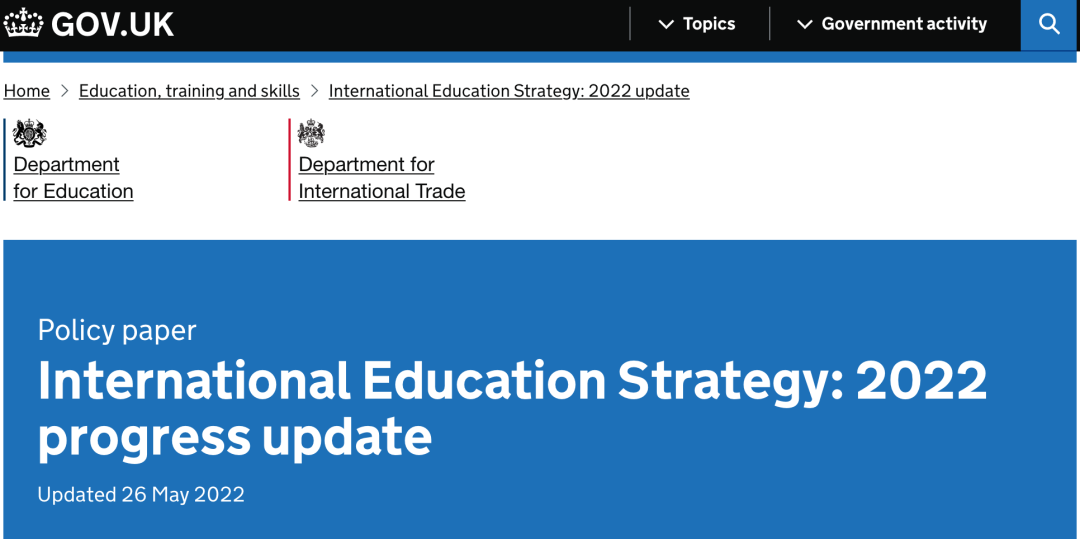Visit the Department for International Trade link
This screenshot has height=539, width=1080.
(x=381, y=178)
